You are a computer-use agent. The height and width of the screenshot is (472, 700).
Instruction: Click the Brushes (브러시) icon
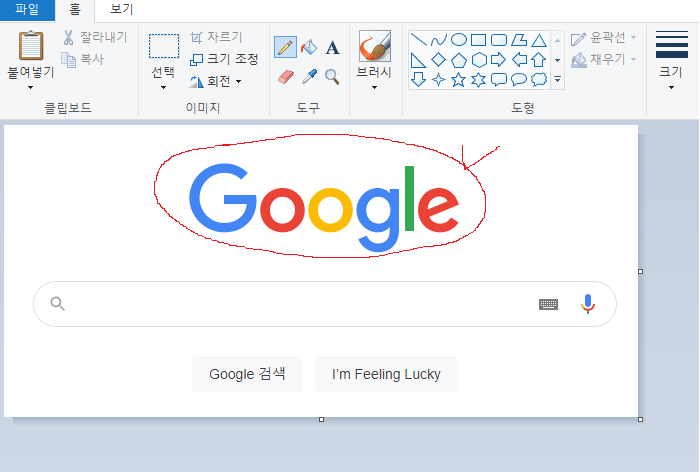375,46
